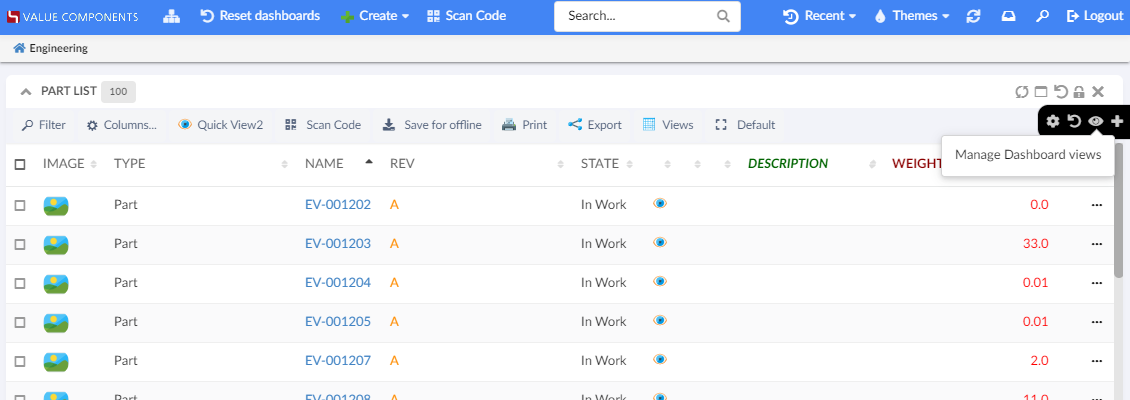Click into the Search input field

pyautogui.click(x=635, y=16)
